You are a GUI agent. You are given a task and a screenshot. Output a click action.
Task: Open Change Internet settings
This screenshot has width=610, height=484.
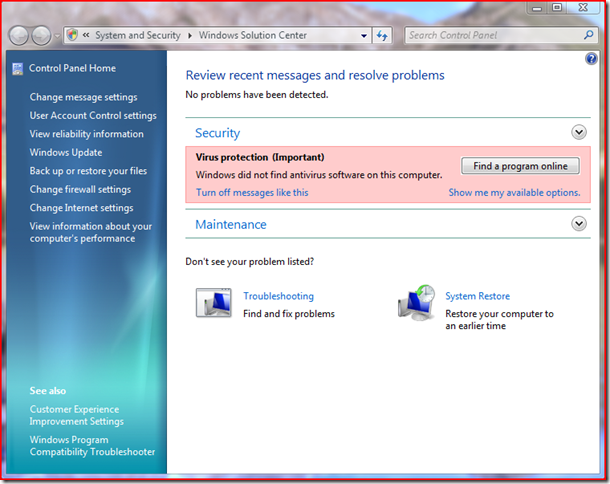(81, 208)
